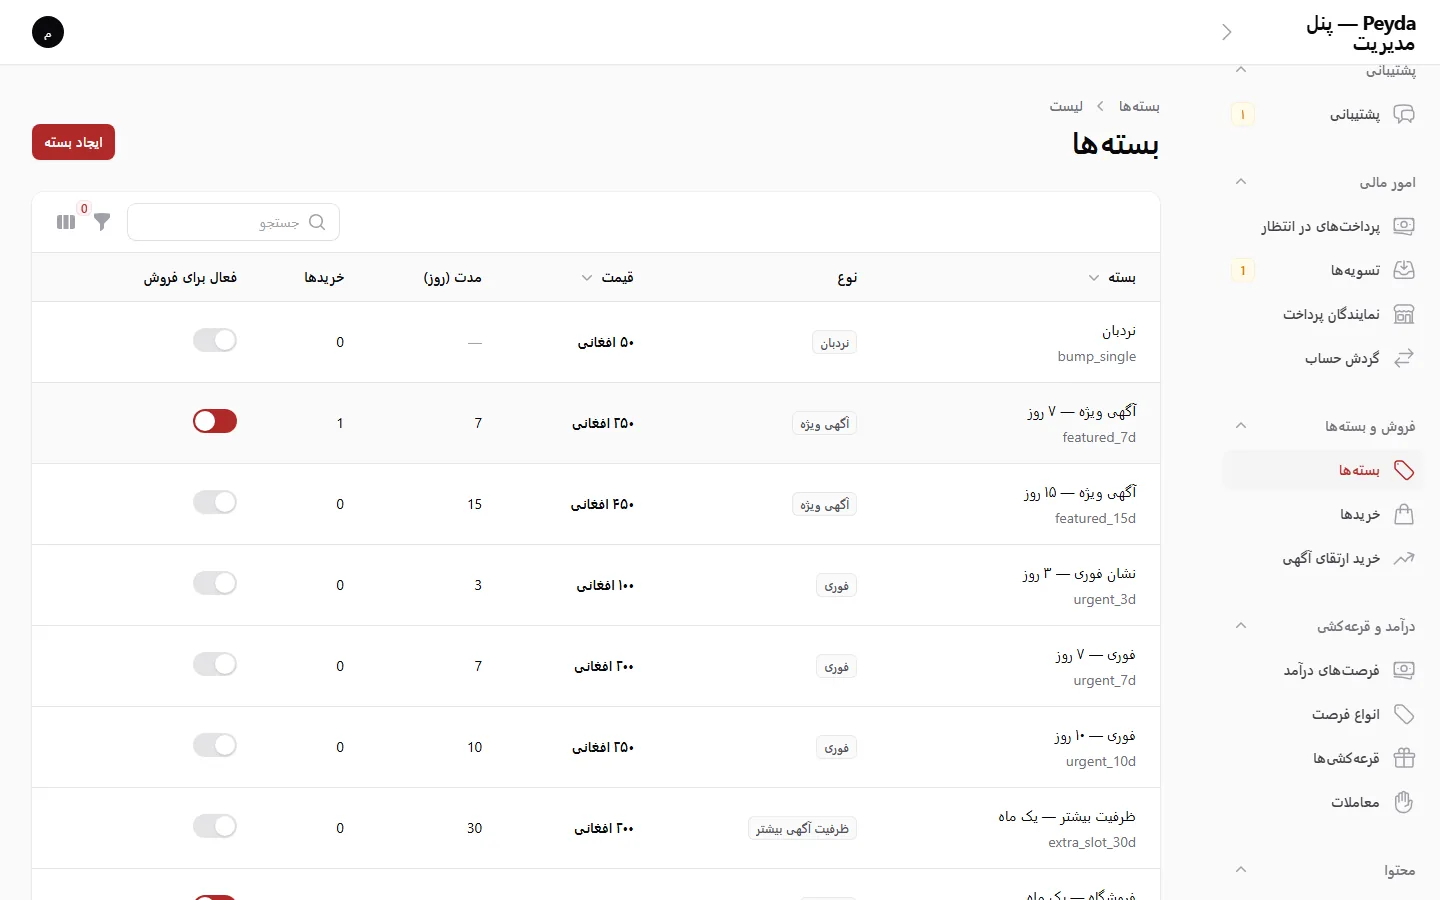
Task: Open the table filter funnel icon
Action: [102, 222]
